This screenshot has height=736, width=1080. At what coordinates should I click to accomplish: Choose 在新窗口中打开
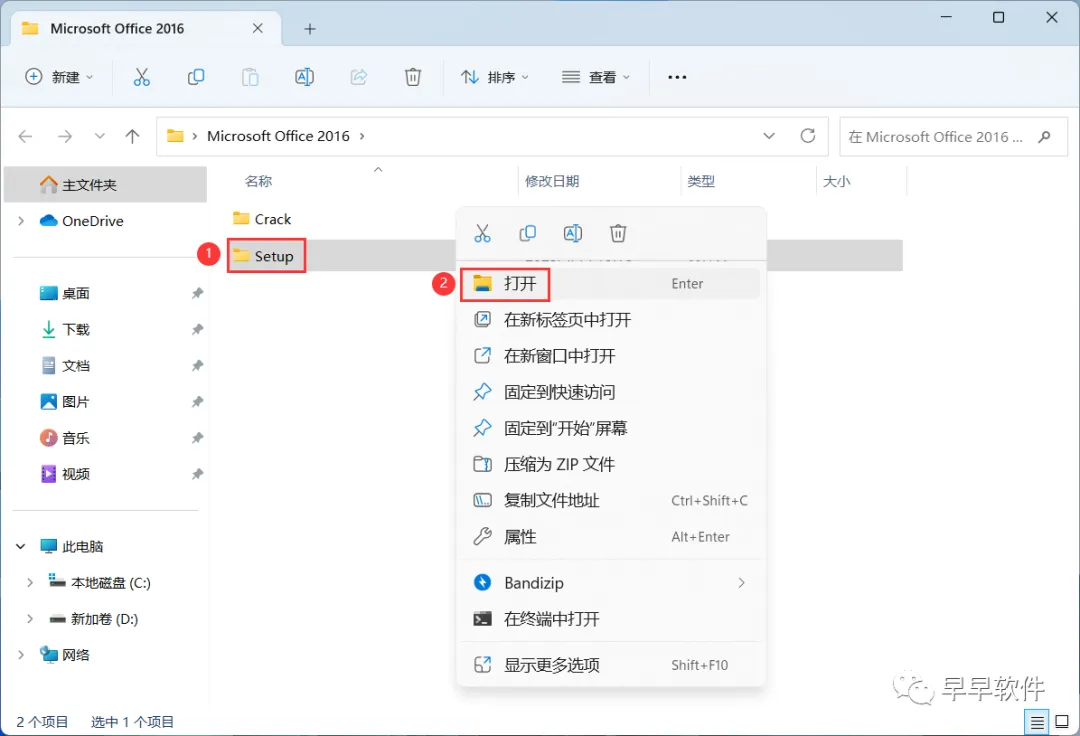[x=611, y=356]
